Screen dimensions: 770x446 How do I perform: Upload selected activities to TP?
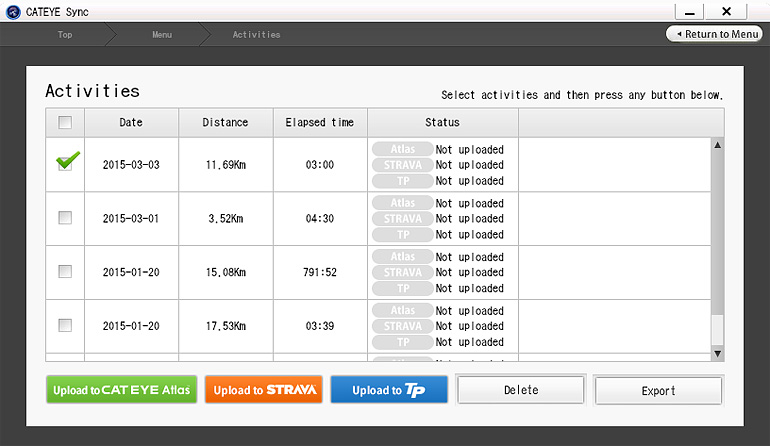pos(389,390)
